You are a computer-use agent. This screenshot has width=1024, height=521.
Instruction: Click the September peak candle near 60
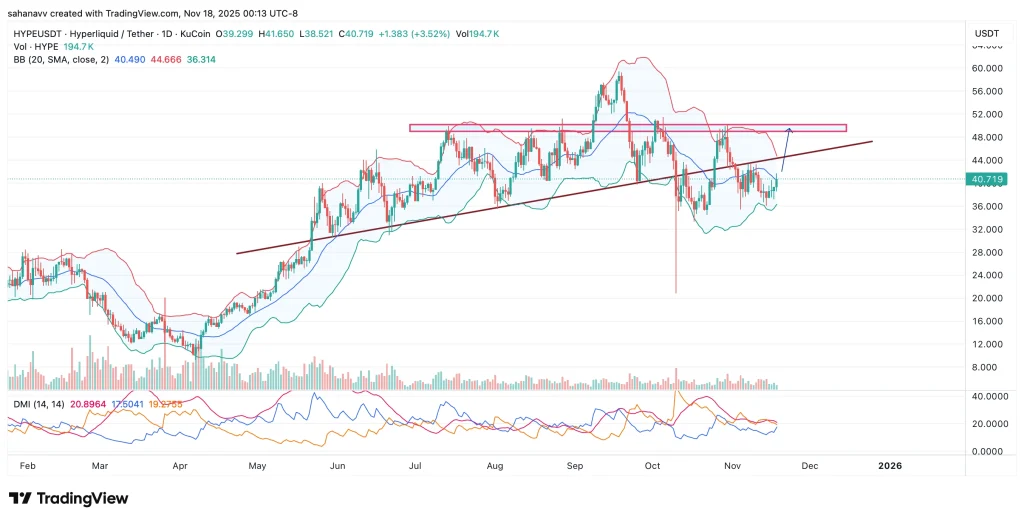point(621,75)
